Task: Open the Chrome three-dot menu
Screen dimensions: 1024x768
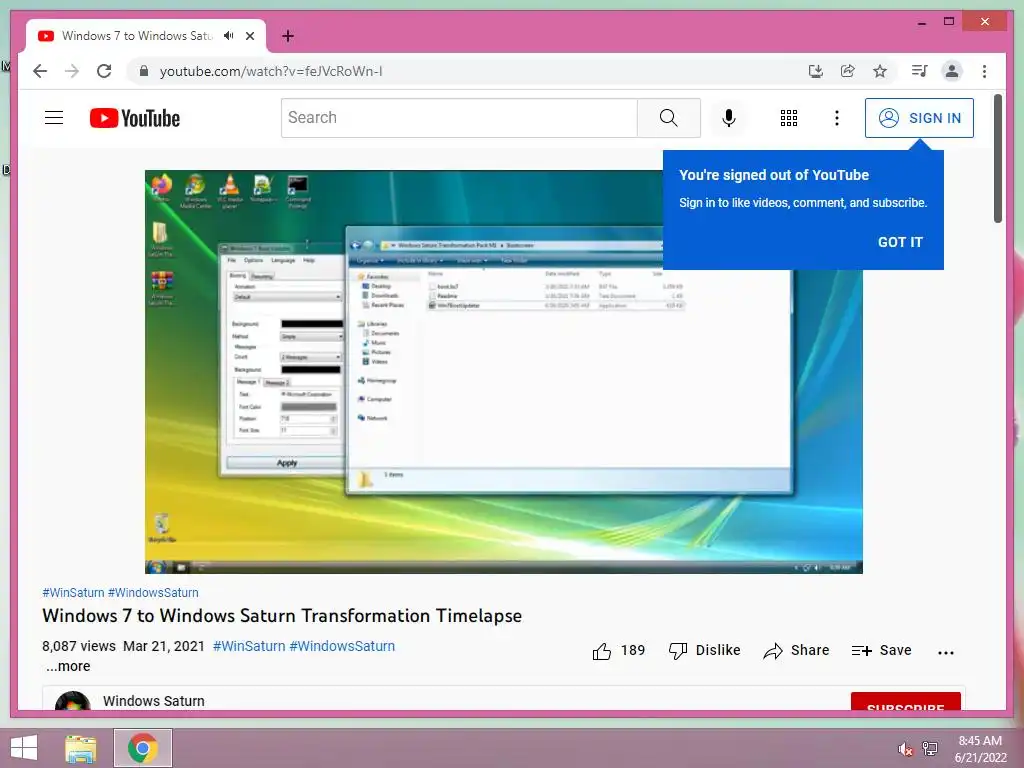Action: [984, 71]
